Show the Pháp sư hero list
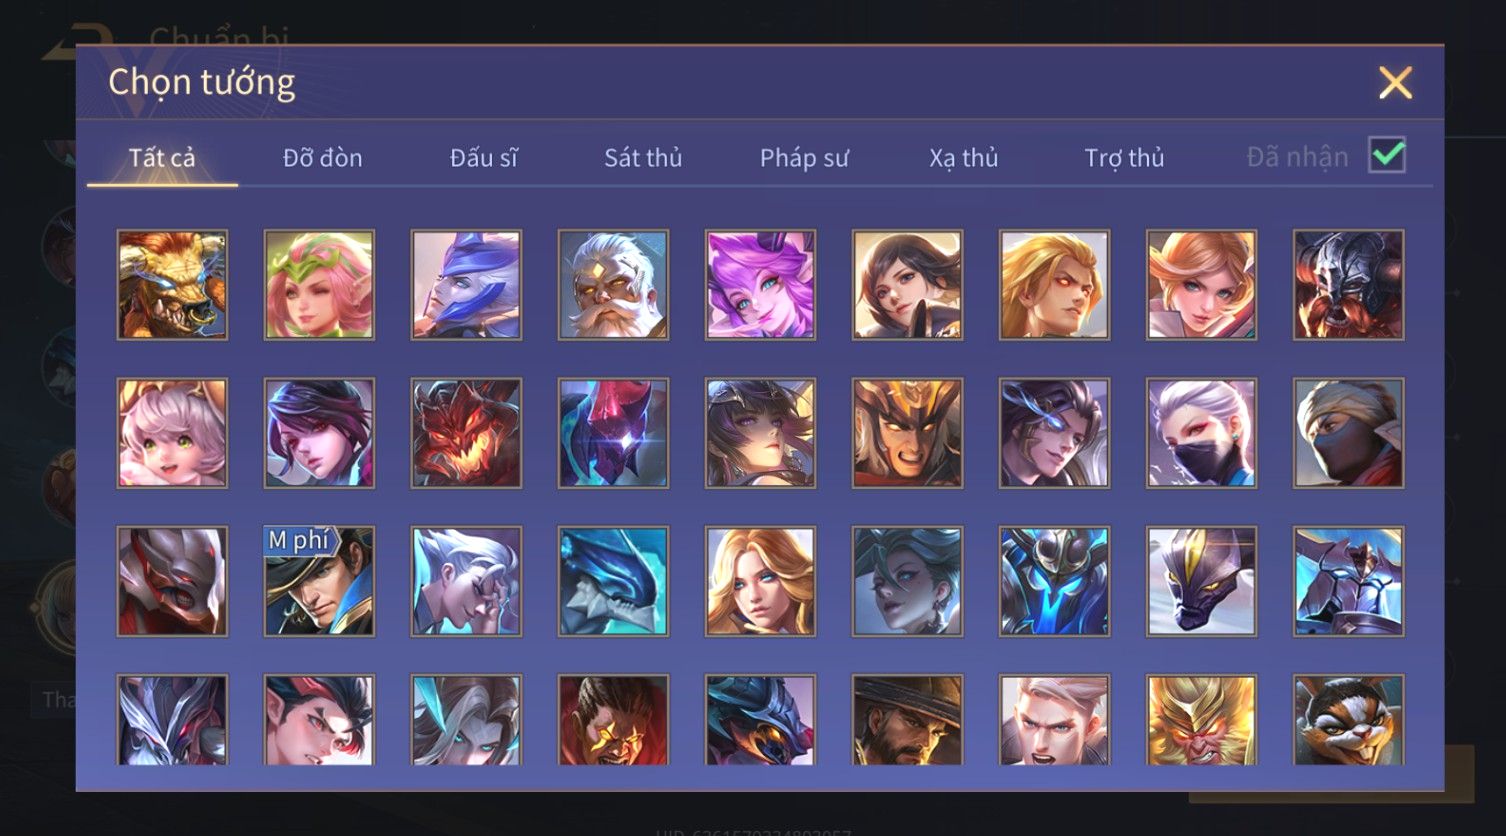The width and height of the screenshot is (1506, 836). click(x=804, y=158)
